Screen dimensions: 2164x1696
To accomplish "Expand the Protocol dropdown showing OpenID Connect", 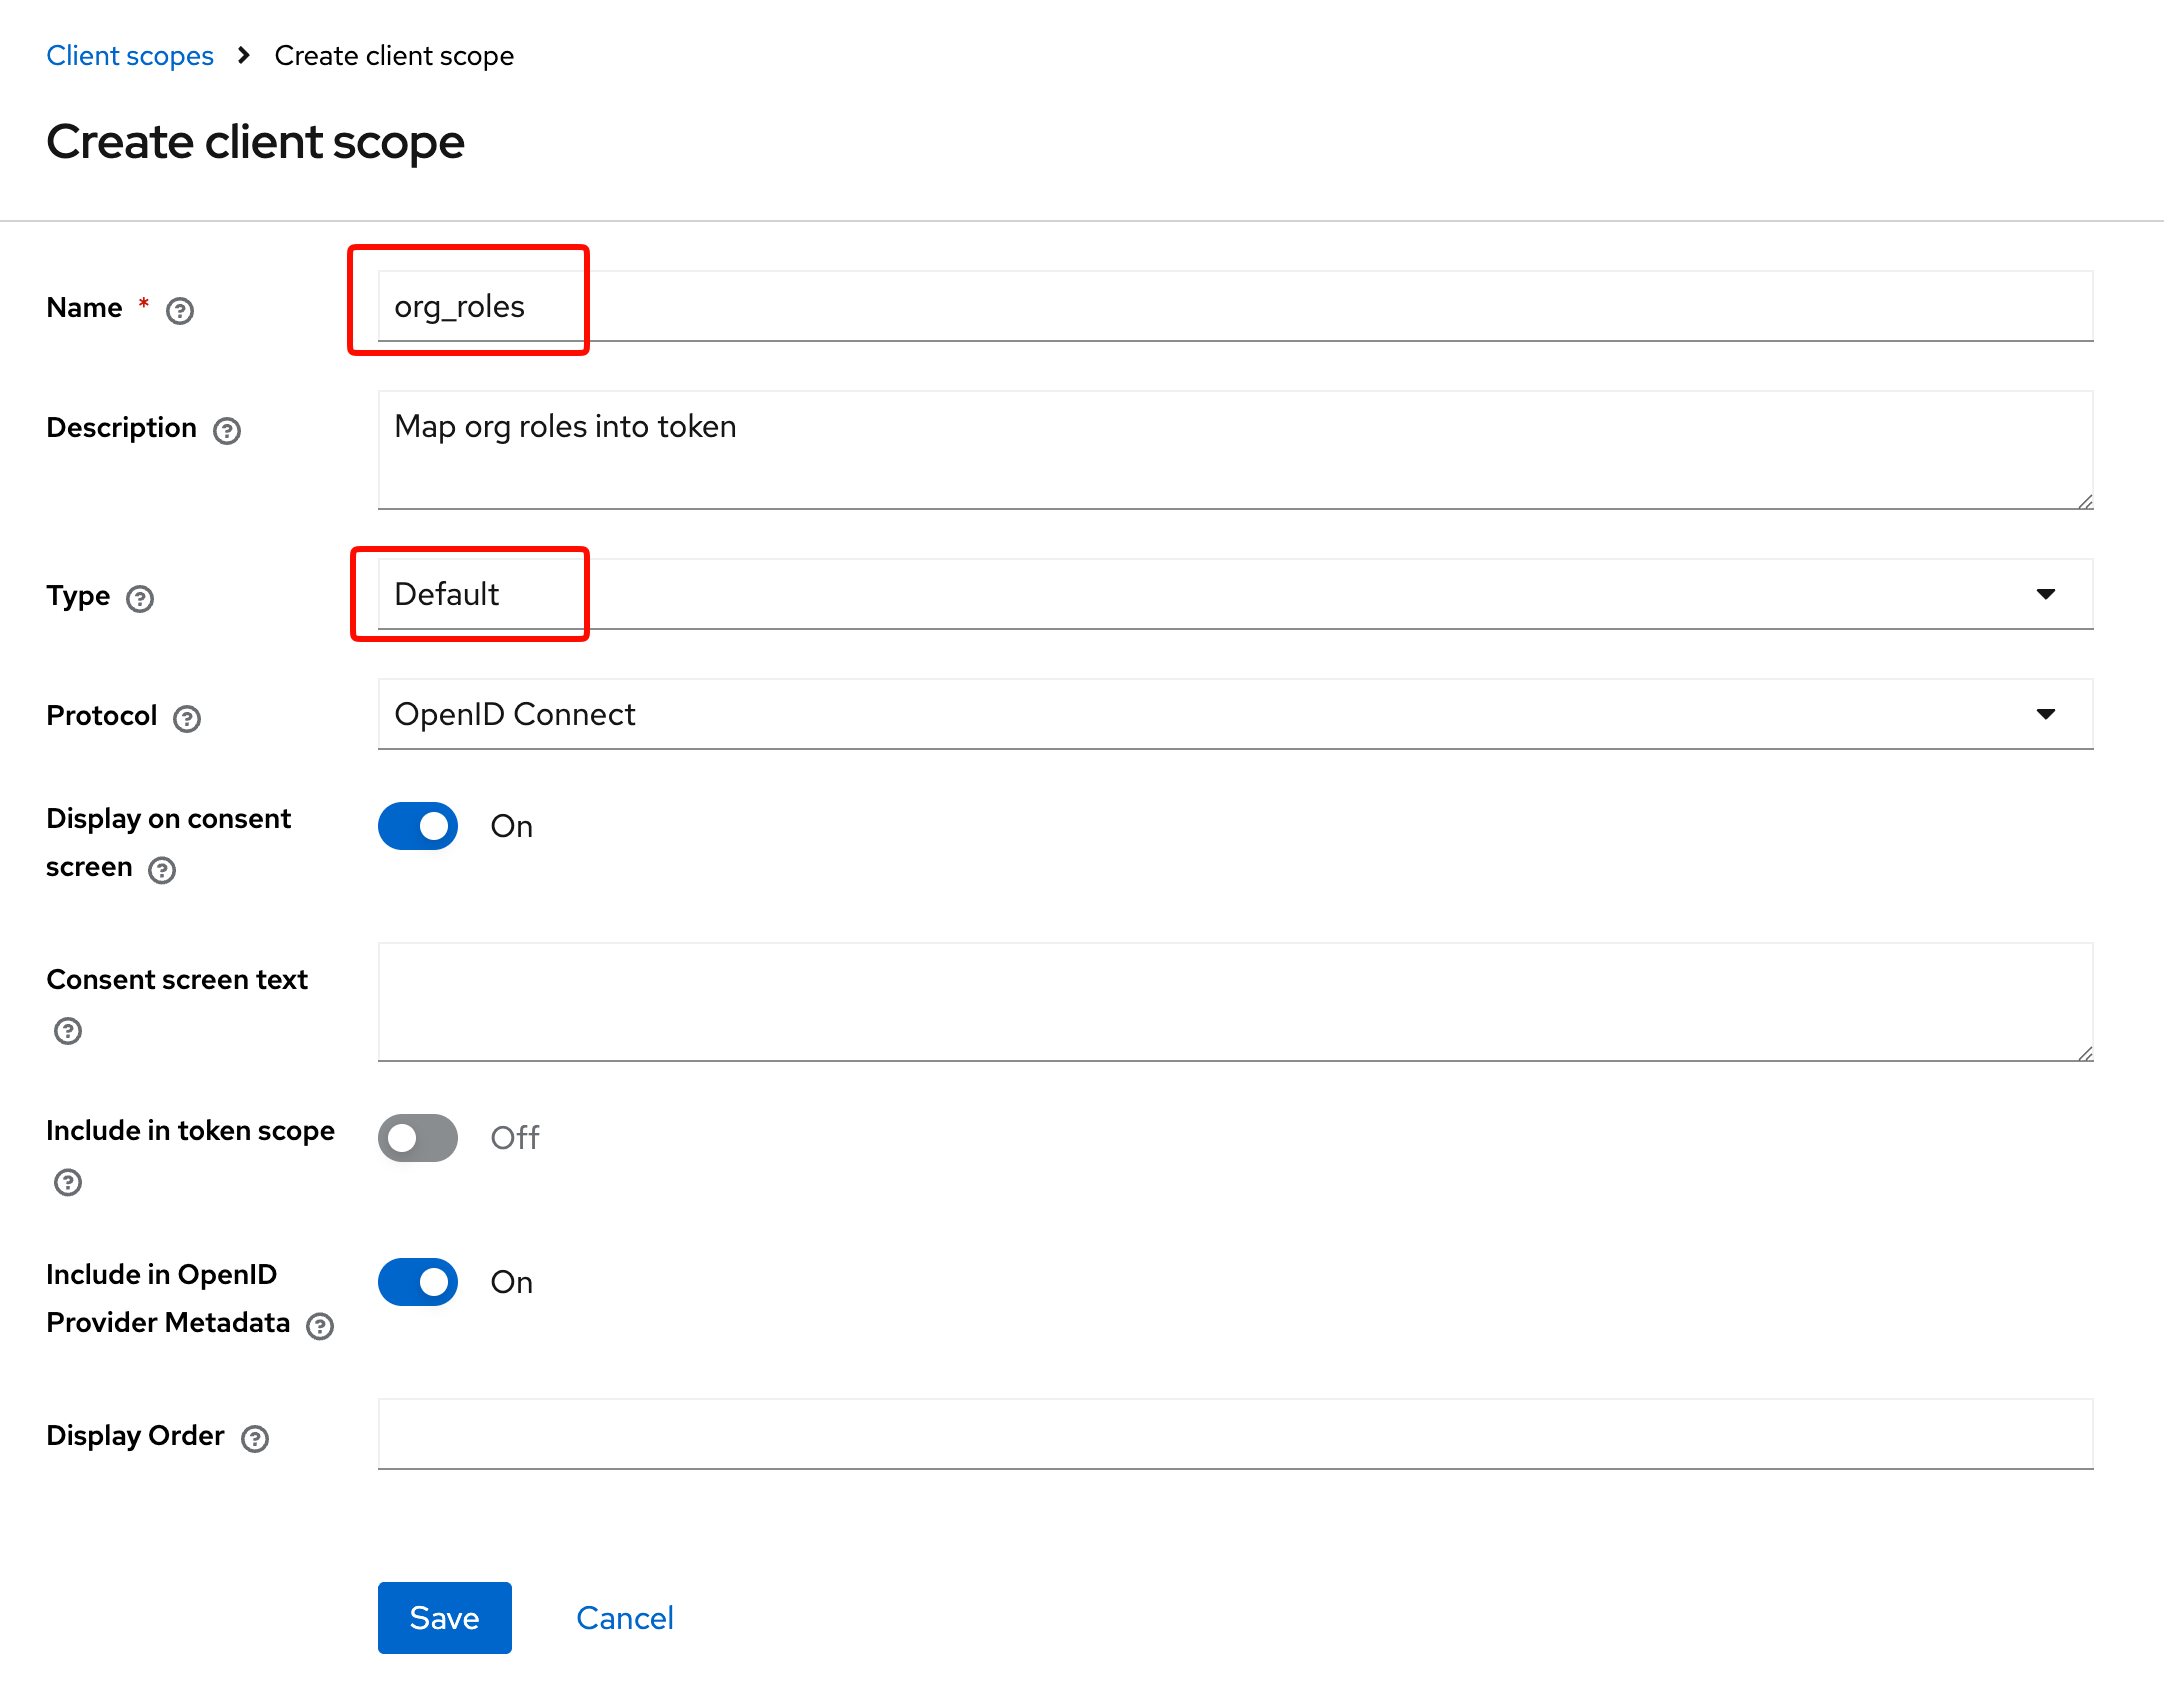I will point(1235,714).
